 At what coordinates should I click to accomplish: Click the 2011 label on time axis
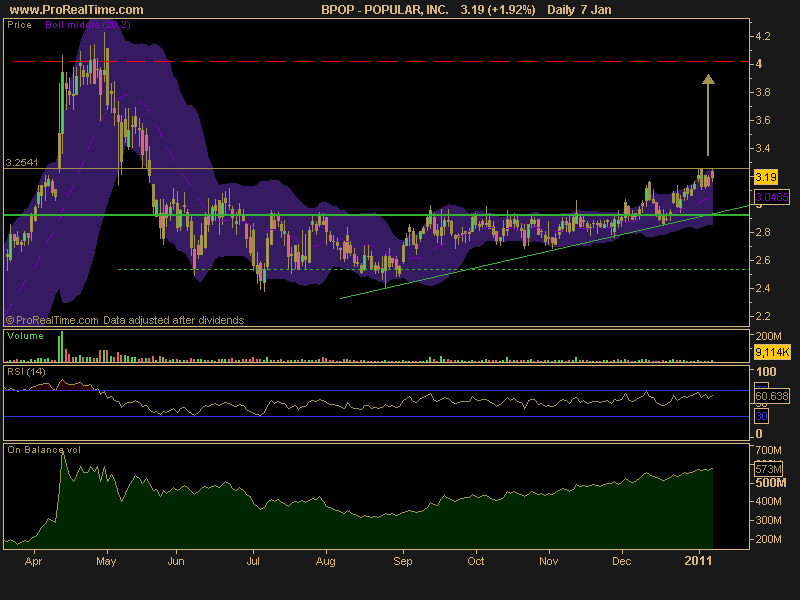(x=698, y=561)
